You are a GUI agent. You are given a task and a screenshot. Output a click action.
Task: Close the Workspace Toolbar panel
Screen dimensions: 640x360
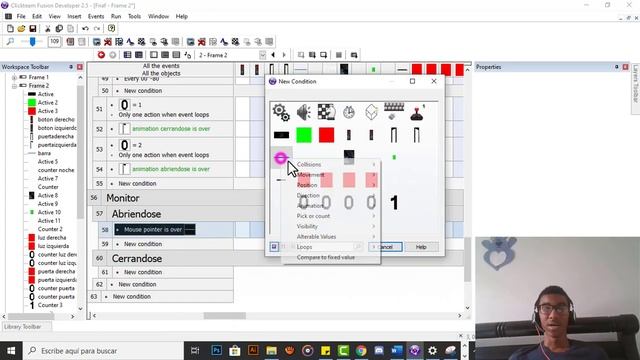coord(80,67)
